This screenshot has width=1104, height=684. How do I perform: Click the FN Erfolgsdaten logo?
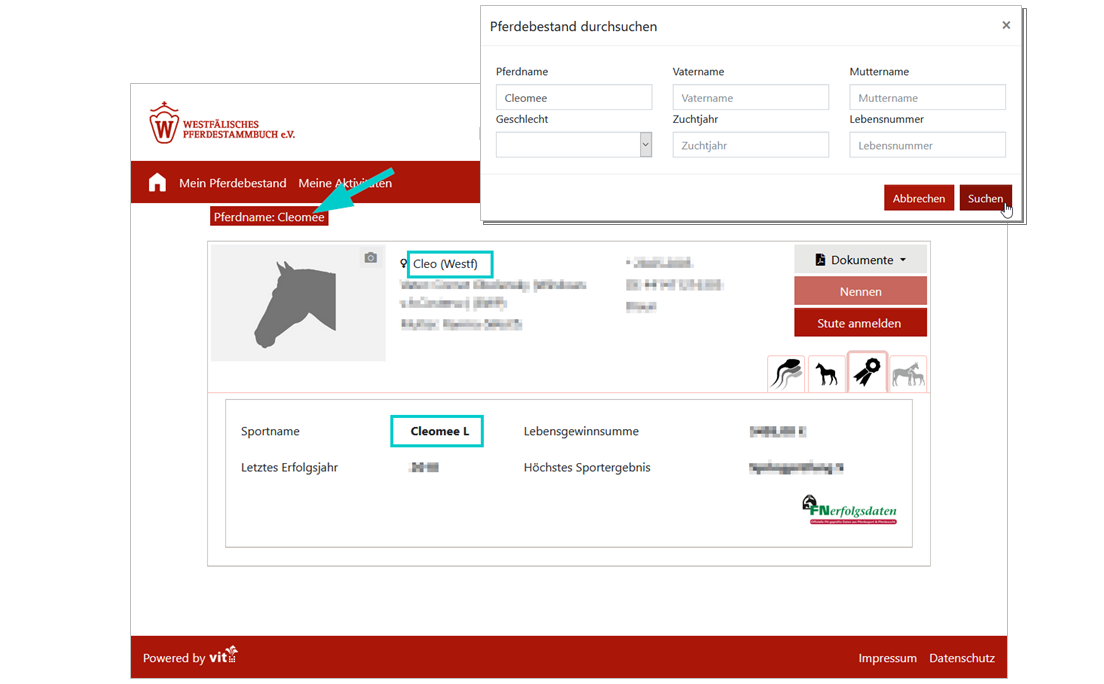(849, 510)
